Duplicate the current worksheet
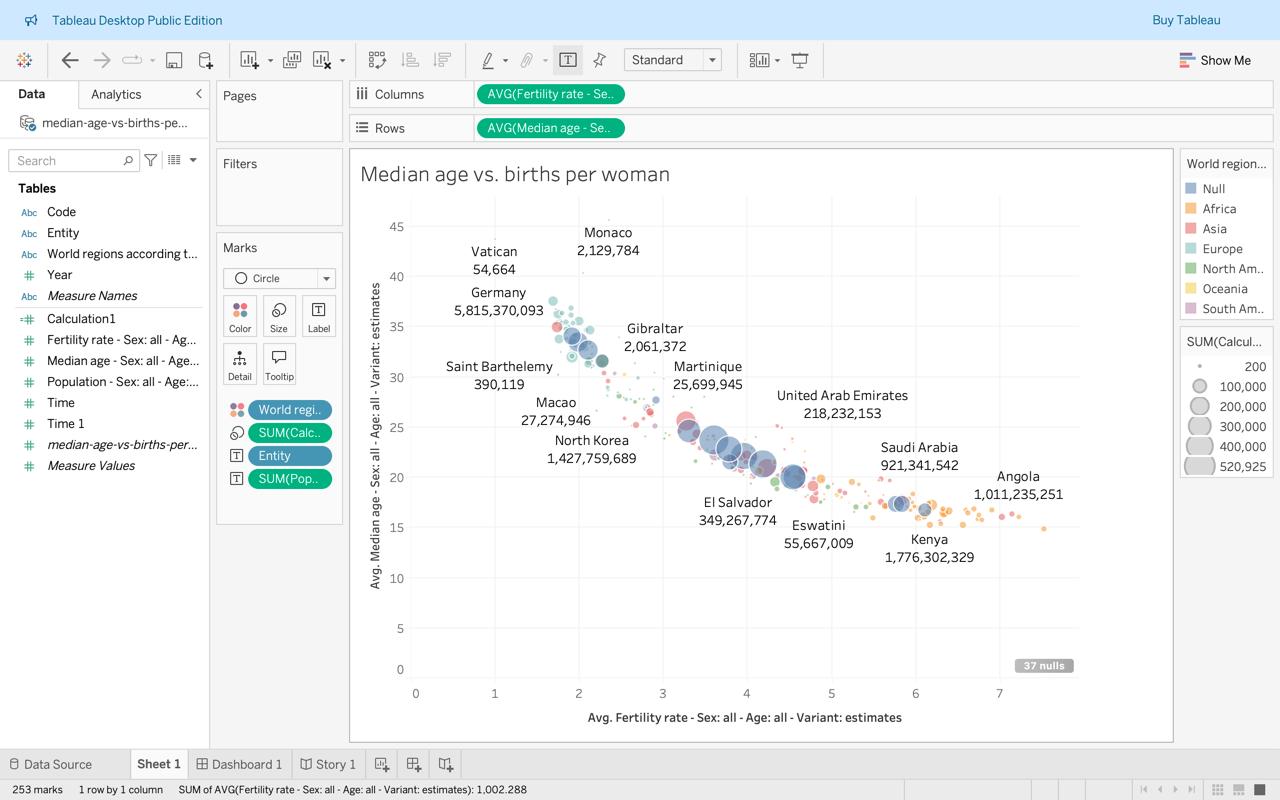Screen dimensions: 1280x800 pyautogui.click(x=292, y=60)
